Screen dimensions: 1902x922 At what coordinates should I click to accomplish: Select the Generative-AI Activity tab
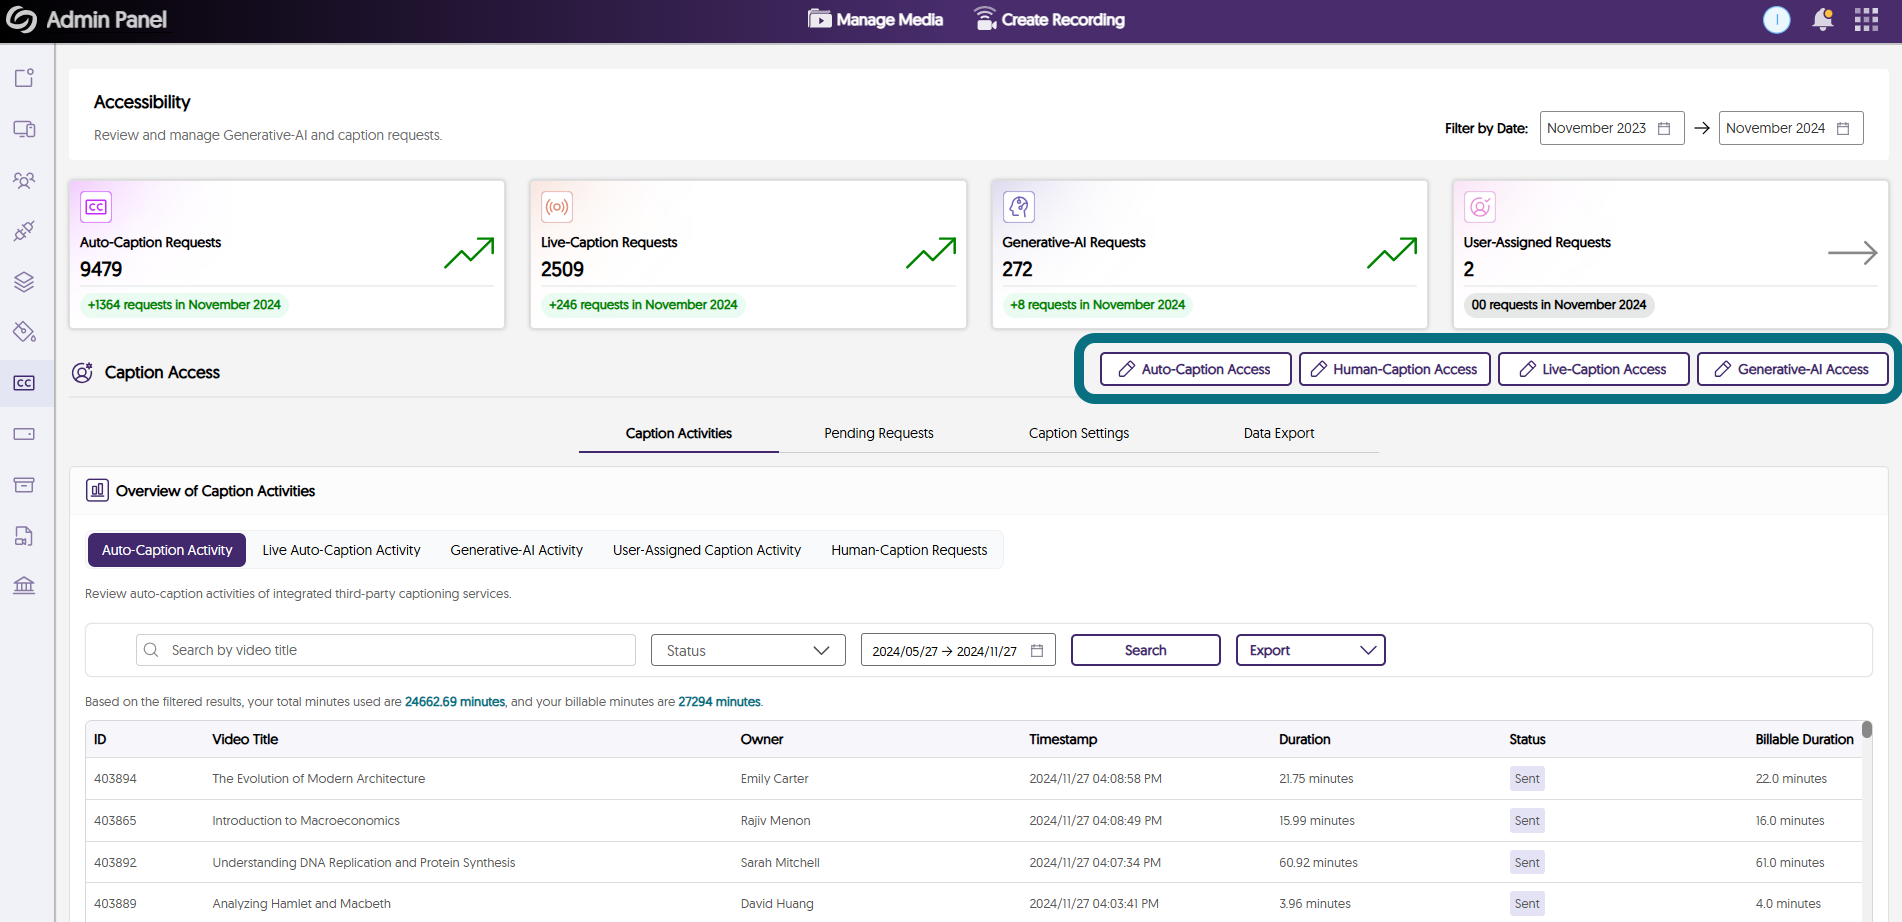(516, 550)
